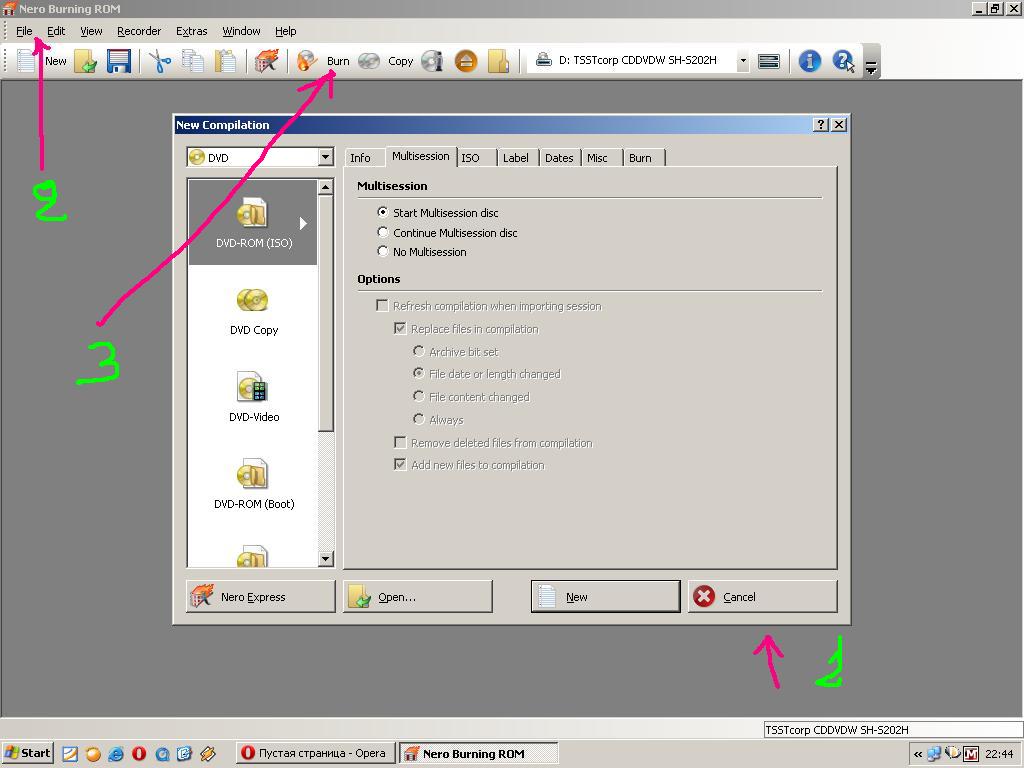Click the blue Info toolbar icon
Screen dimensions: 1024x768
[810, 61]
